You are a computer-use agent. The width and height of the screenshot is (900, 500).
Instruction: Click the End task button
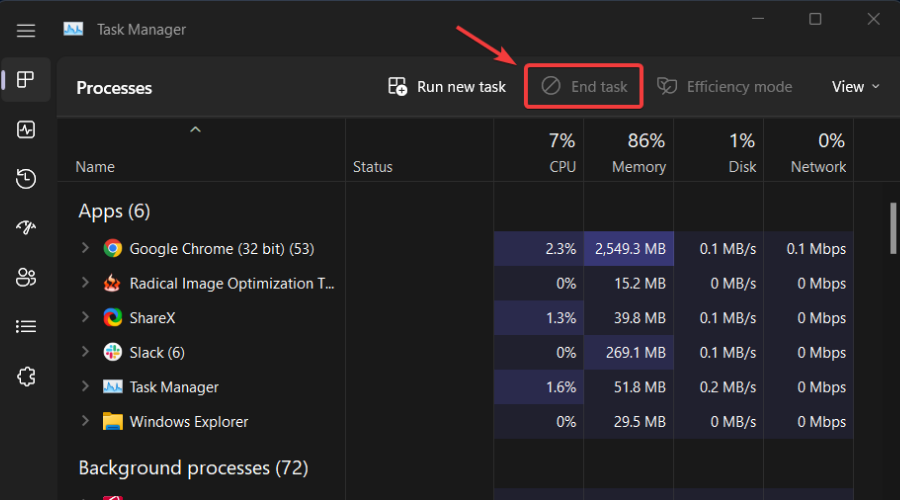pos(585,87)
